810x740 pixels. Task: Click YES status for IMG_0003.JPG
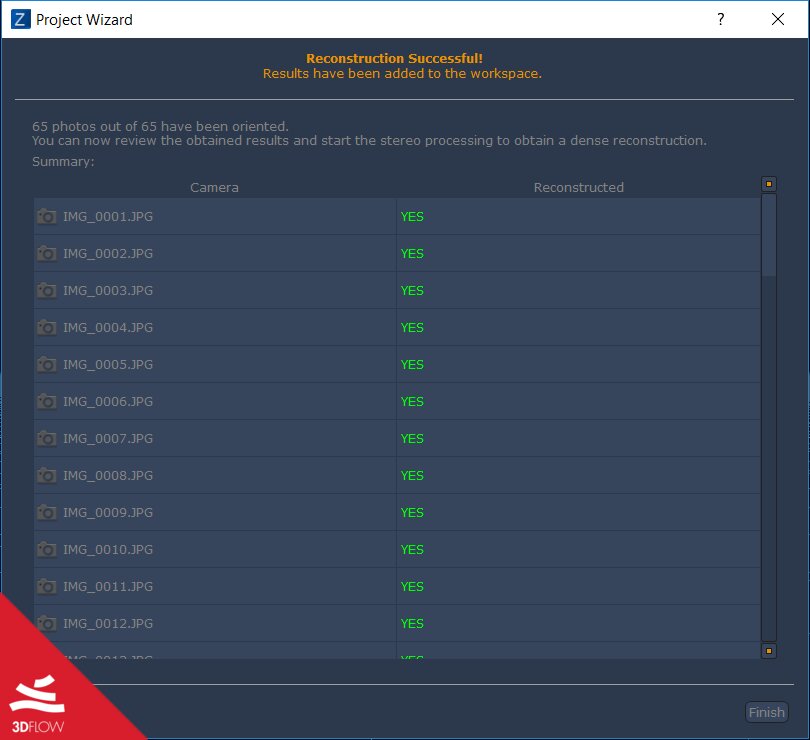click(x=412, y=290)
